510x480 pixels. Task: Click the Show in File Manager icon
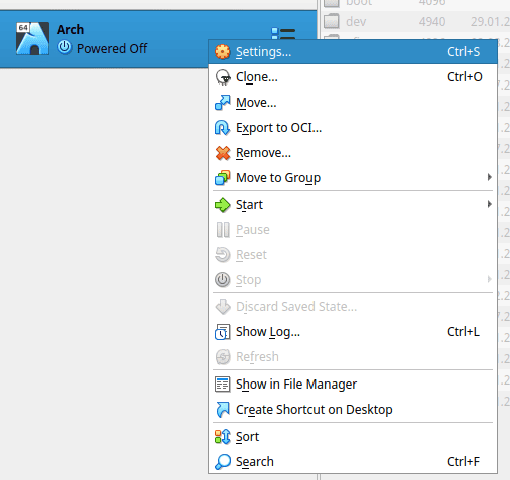tap(222, 384)
